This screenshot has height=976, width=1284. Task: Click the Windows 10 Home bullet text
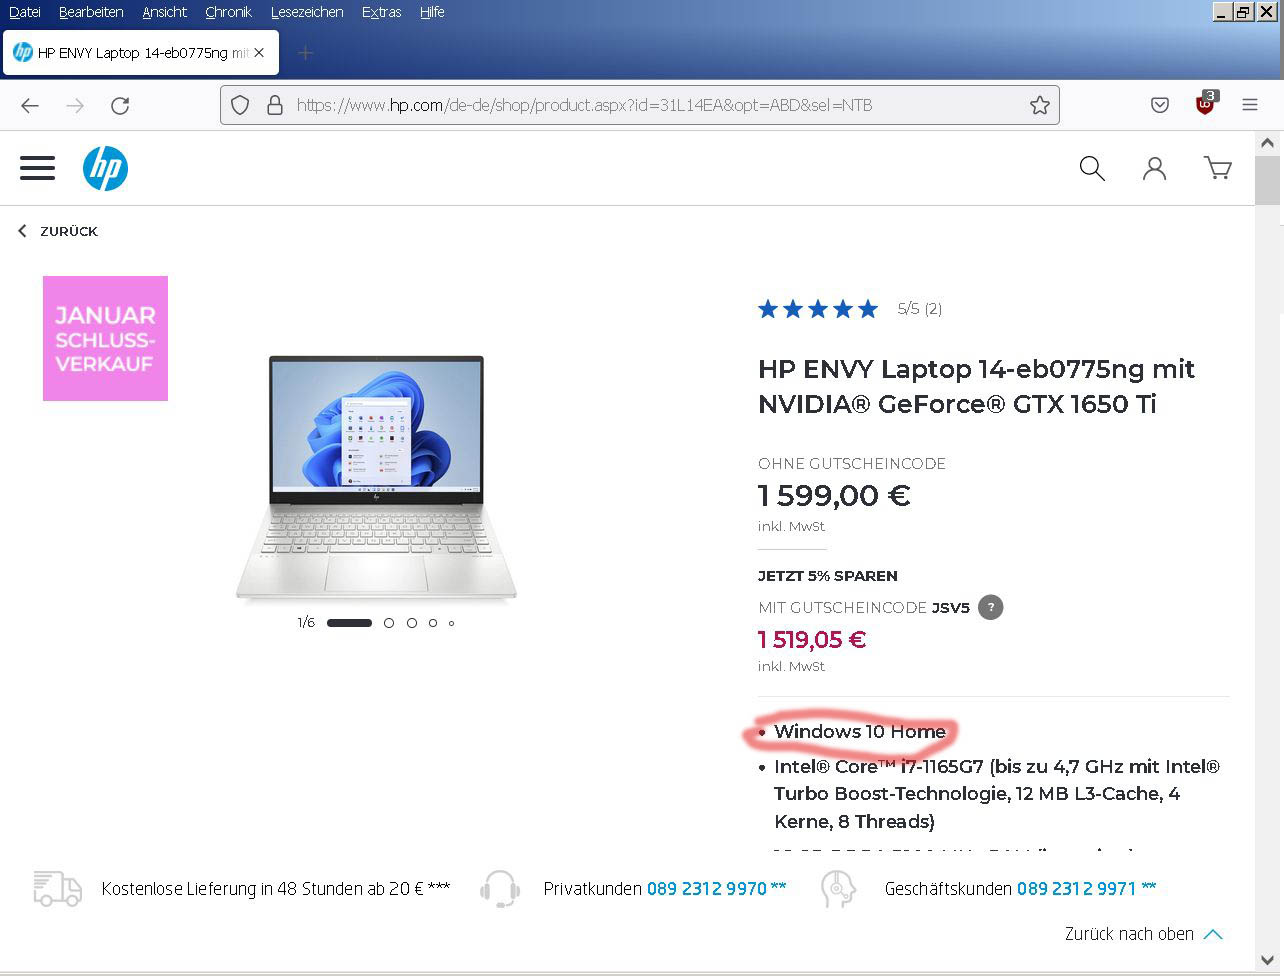[x=860, y=731]
